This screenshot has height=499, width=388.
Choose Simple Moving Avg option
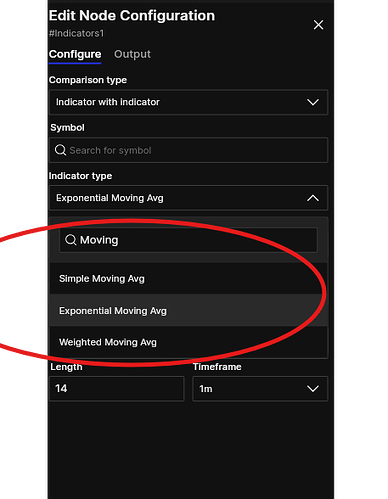click(189, 278)
